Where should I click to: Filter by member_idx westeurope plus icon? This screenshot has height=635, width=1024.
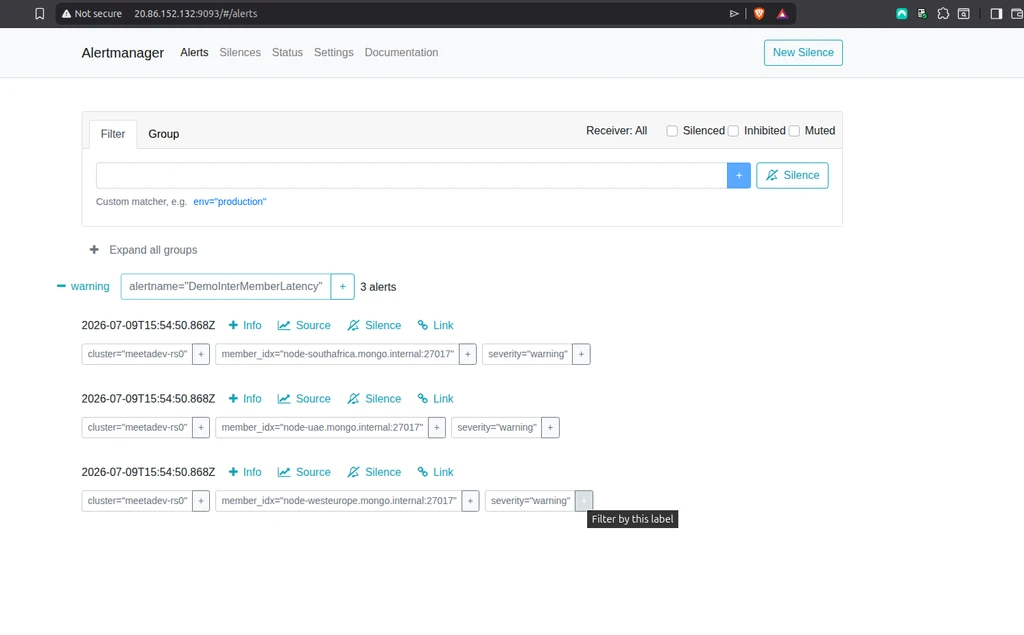tap(470, 500)
